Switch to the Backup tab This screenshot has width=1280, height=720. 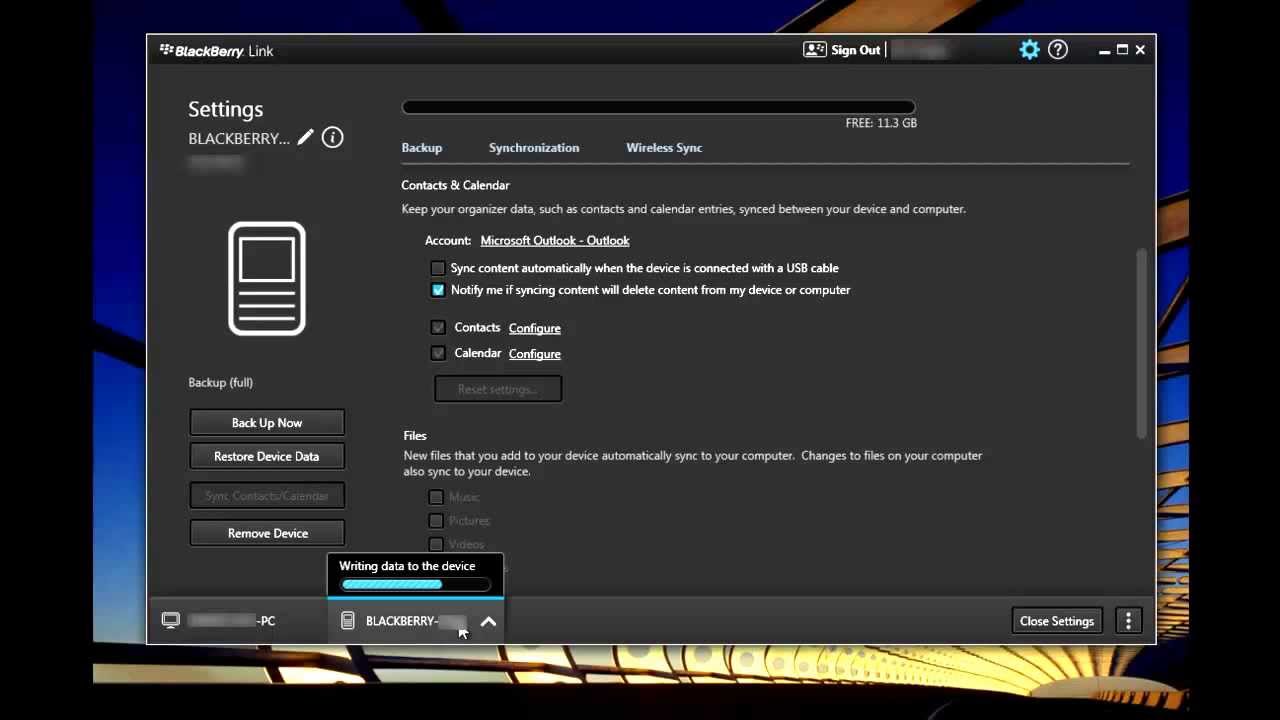coord(422,148)
